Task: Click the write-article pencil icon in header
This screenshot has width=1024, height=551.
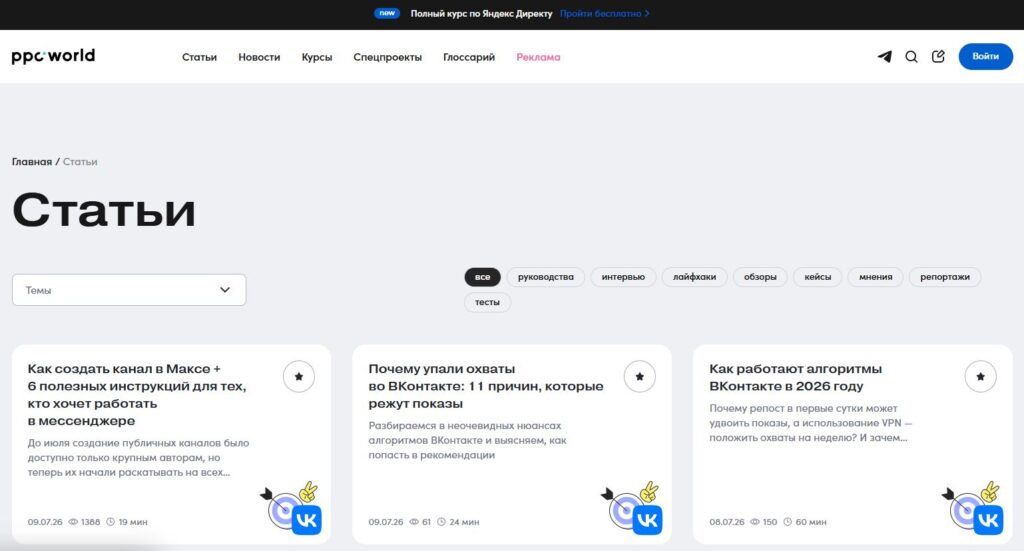Action: (938, 57)
